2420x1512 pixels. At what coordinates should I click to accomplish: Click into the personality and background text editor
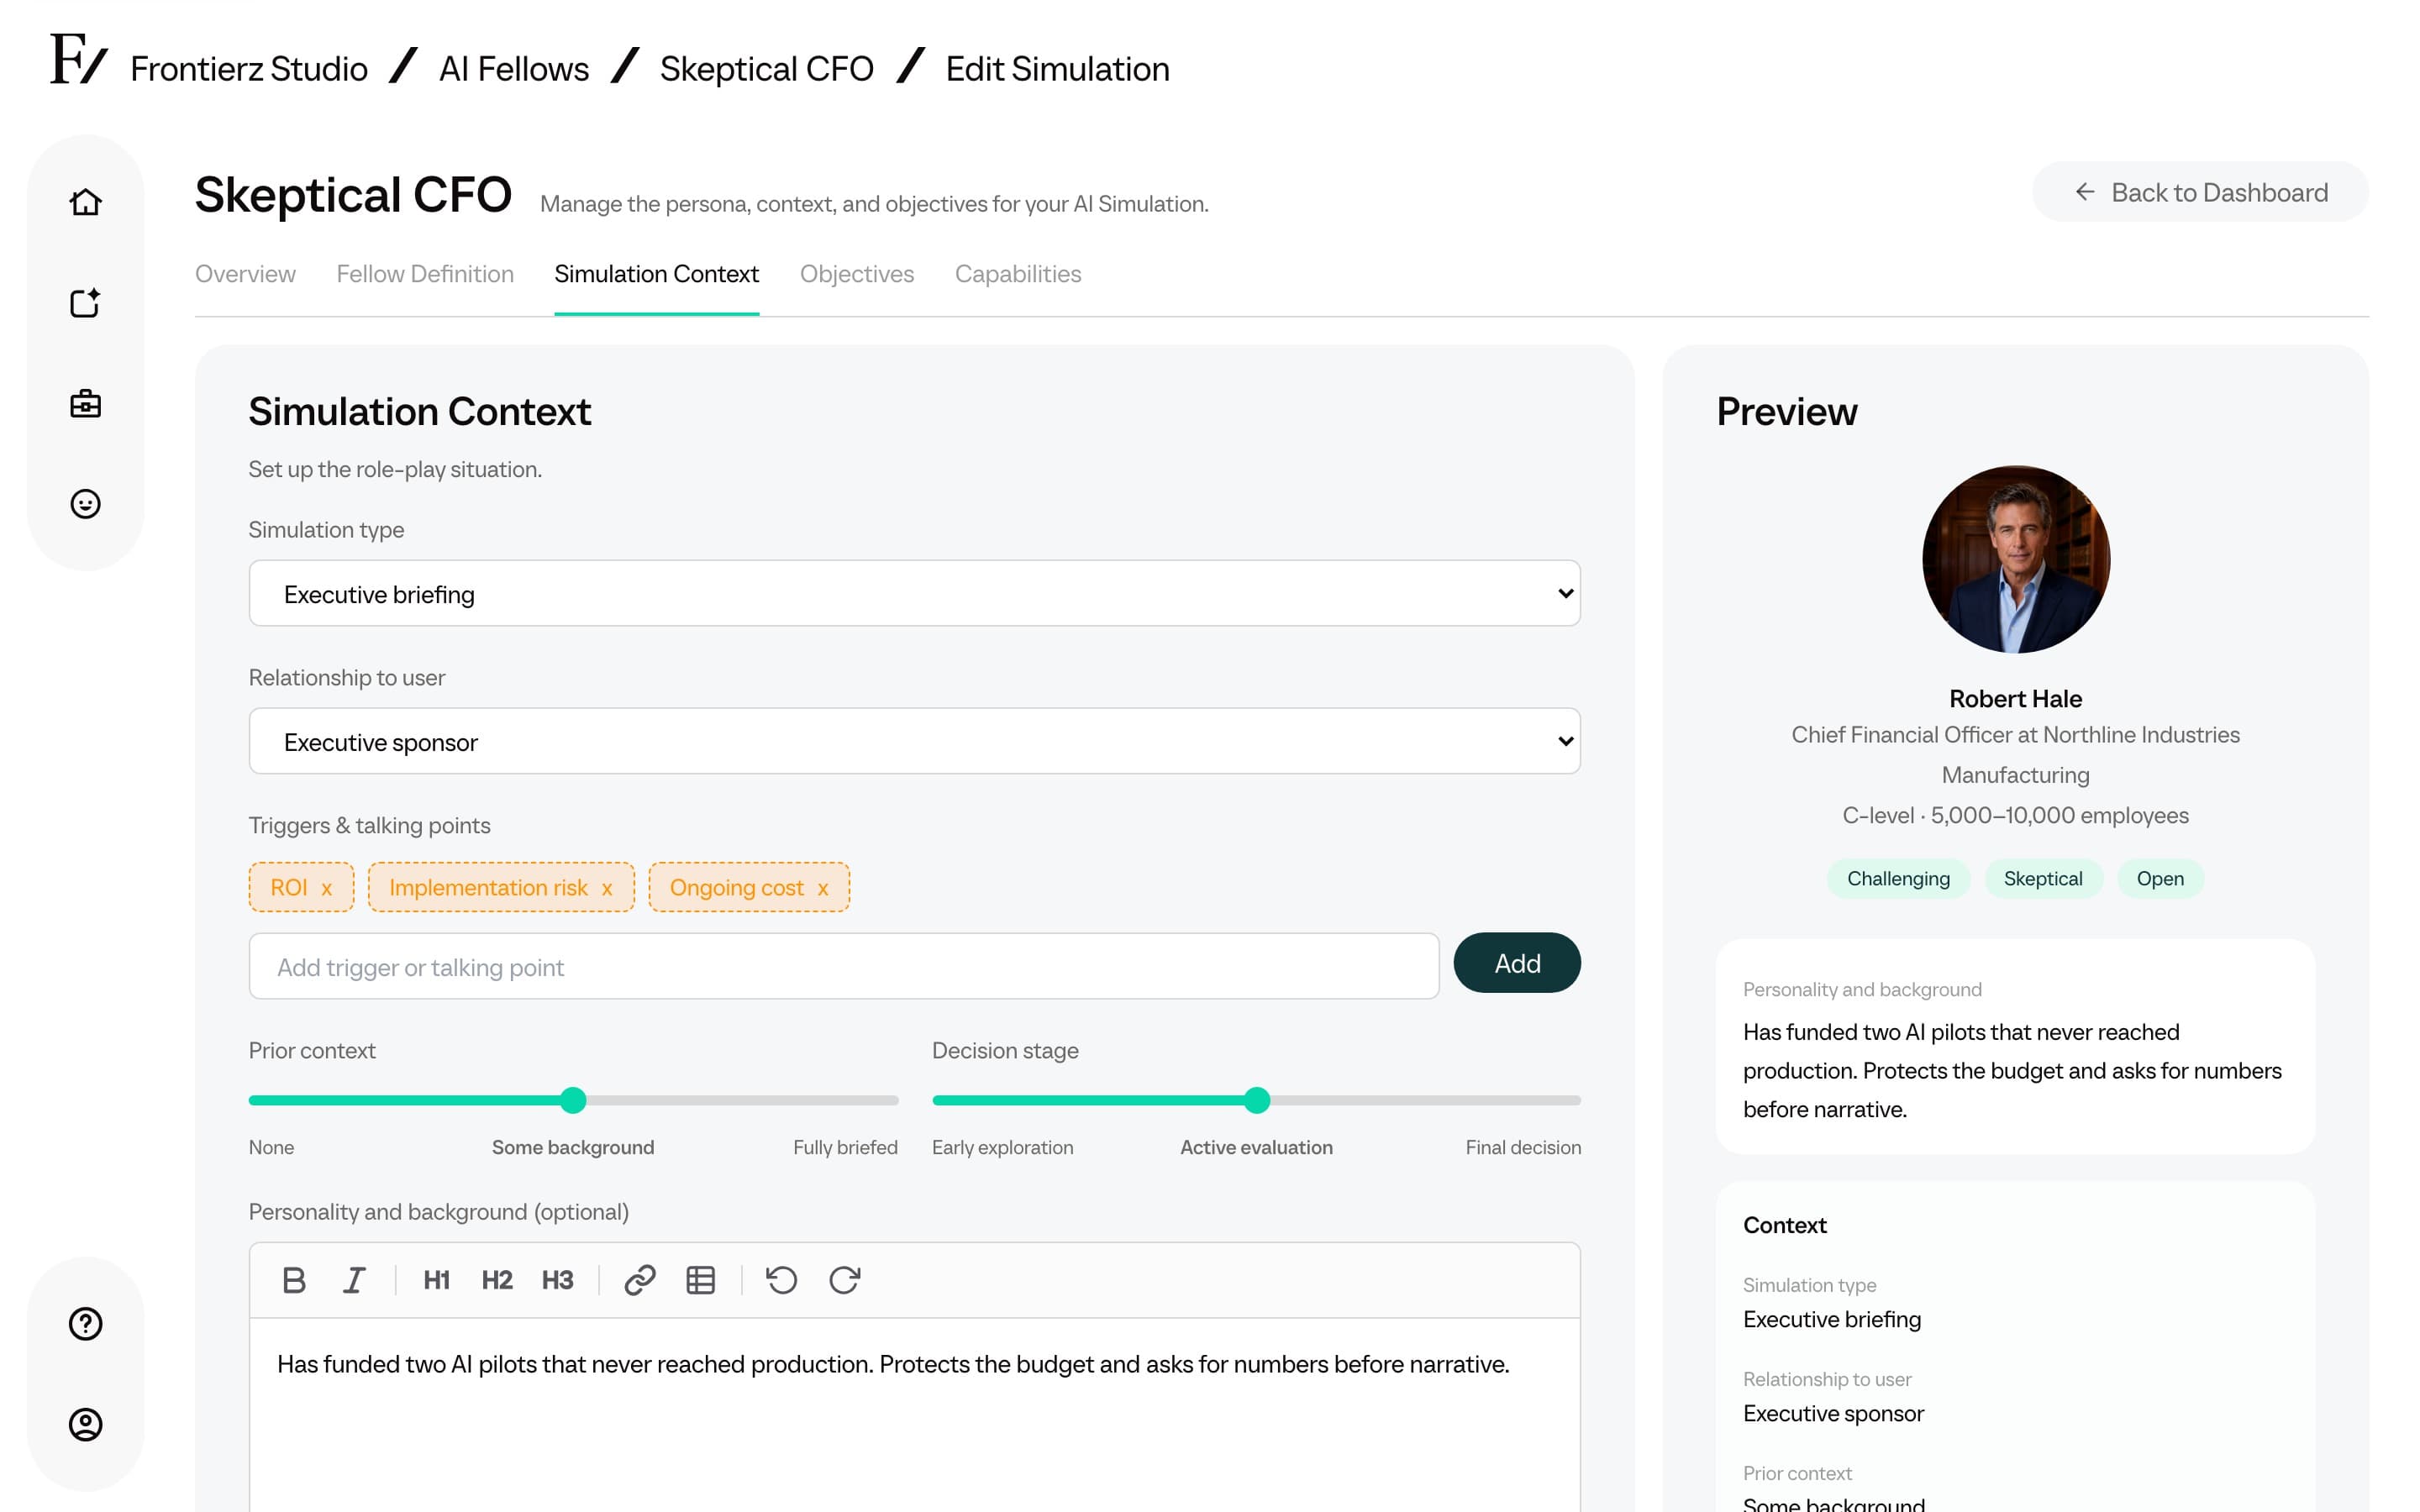[914, 1415]
